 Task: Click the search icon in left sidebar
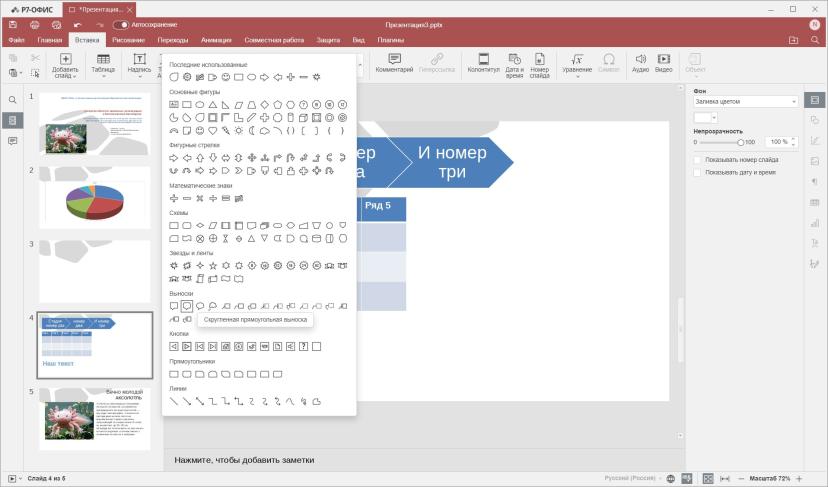(13, 100)
